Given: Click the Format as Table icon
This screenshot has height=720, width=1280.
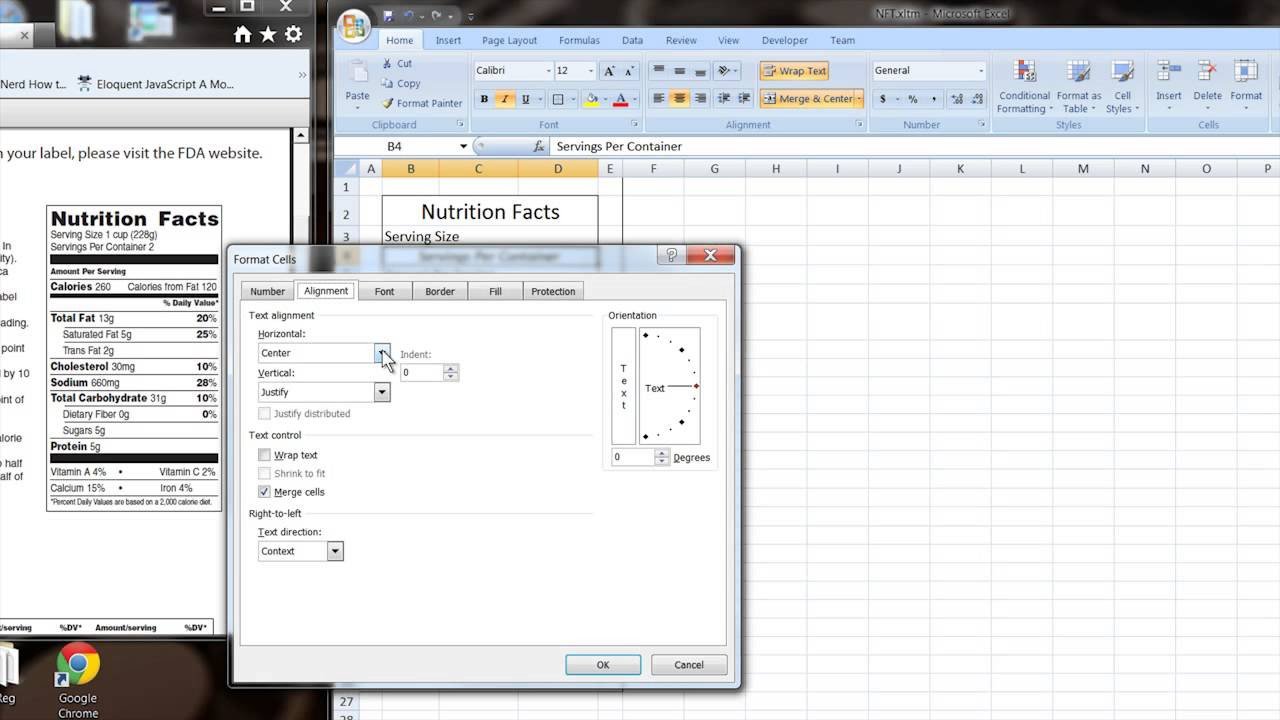Looking at the screenshot, I should (x=1078, y=72).
